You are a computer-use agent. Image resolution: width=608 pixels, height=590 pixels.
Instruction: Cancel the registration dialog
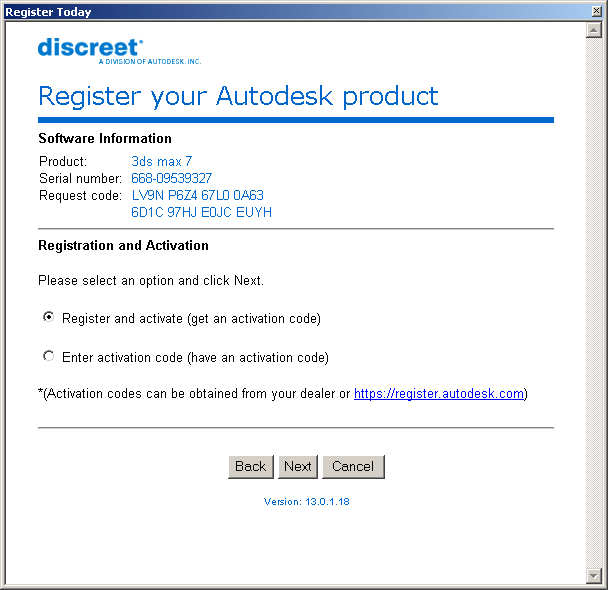tap(353, 467)
